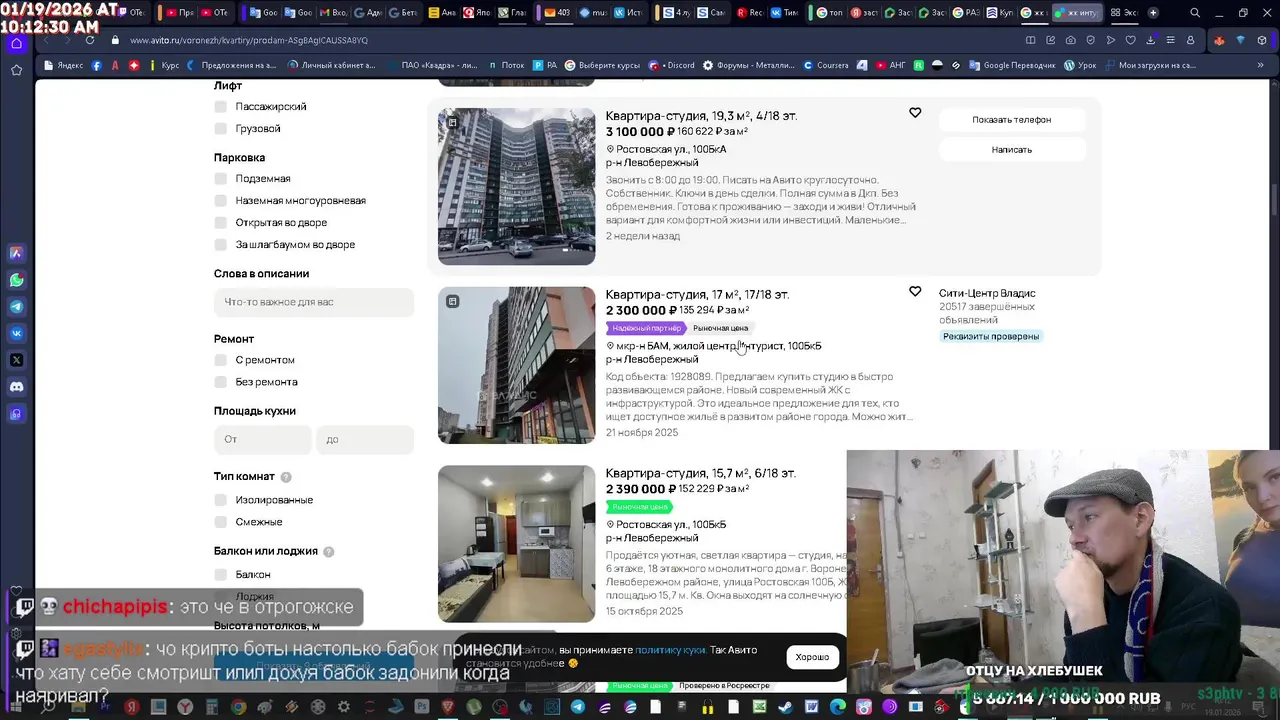Open VK messenger in the sidebar

pyautogui.click(x=16, y=333)
